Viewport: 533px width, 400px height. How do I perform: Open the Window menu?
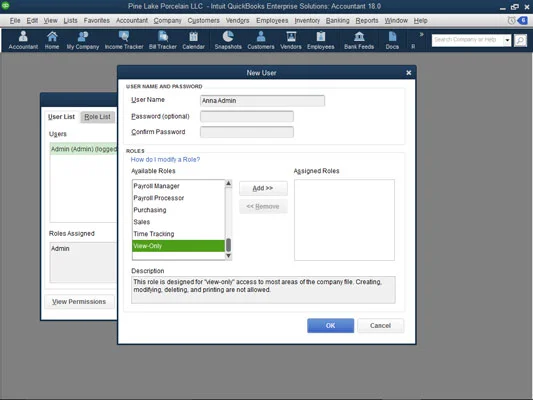pyautogui.click(x=396, y=21)
